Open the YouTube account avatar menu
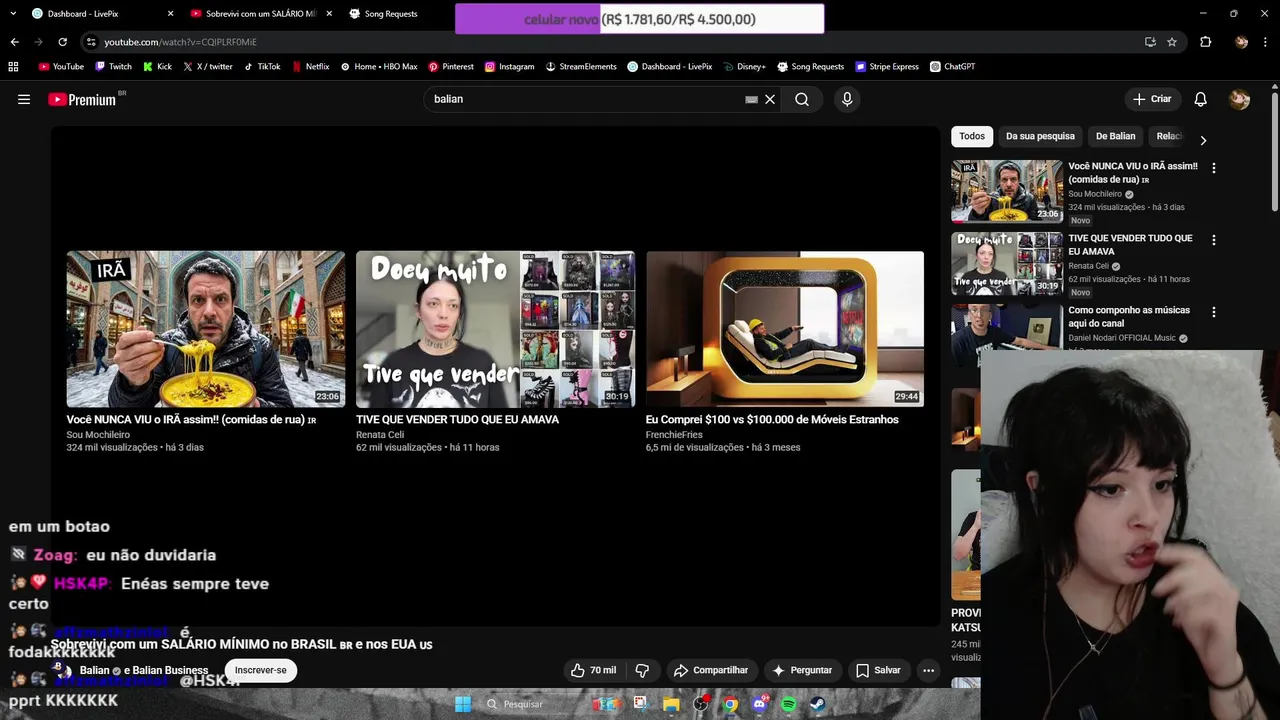Screen dimensions: 1280x720 click(x=1240, y=99)
